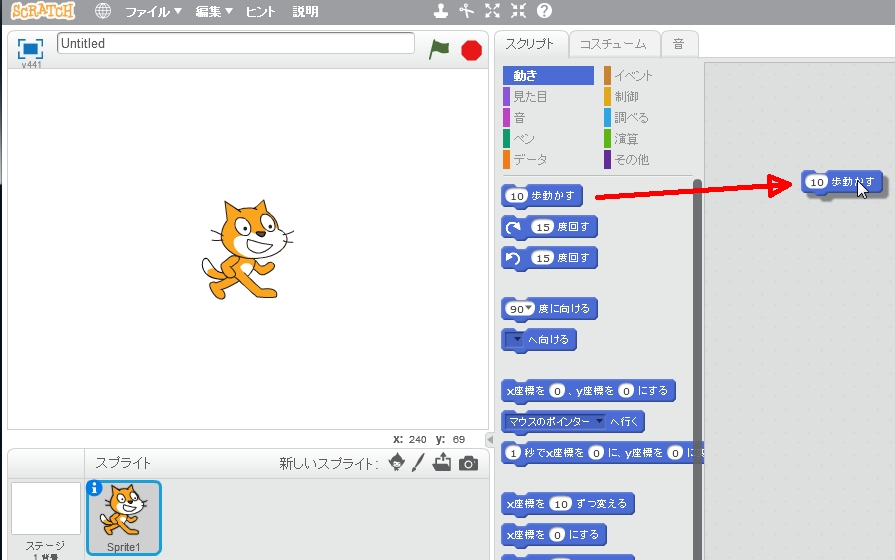Click the red stop button
Screen dimensions: 895x560
471,50
